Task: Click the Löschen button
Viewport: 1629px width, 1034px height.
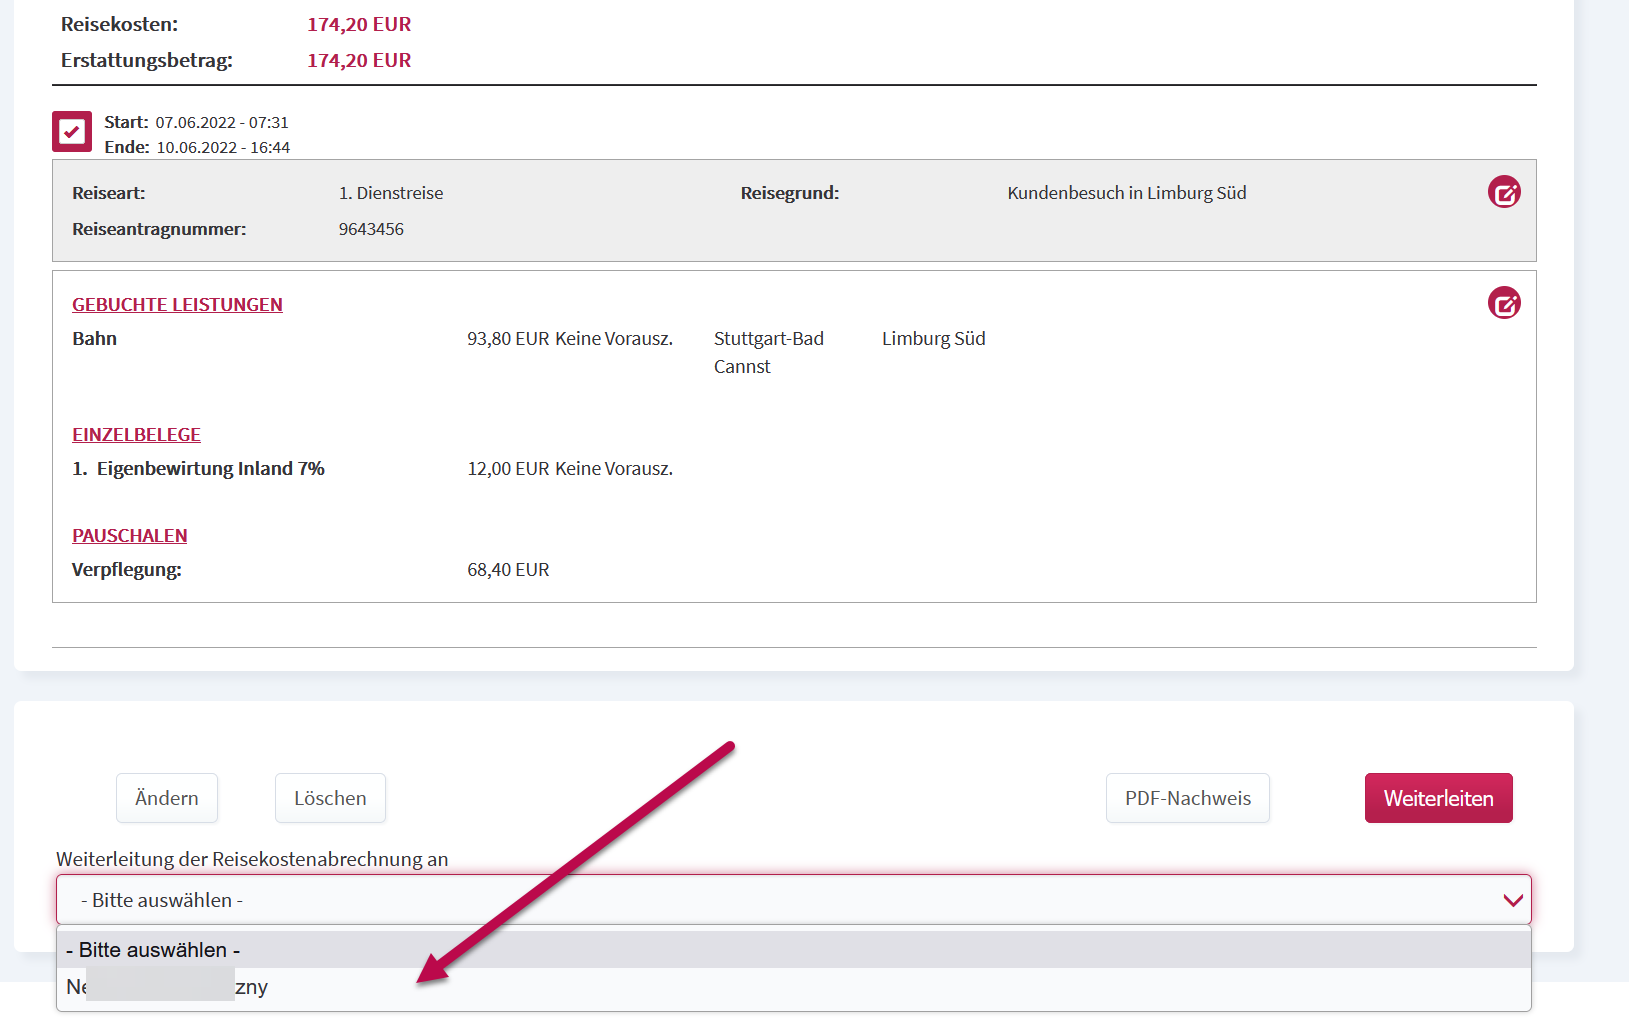Action: coord(330,798)
